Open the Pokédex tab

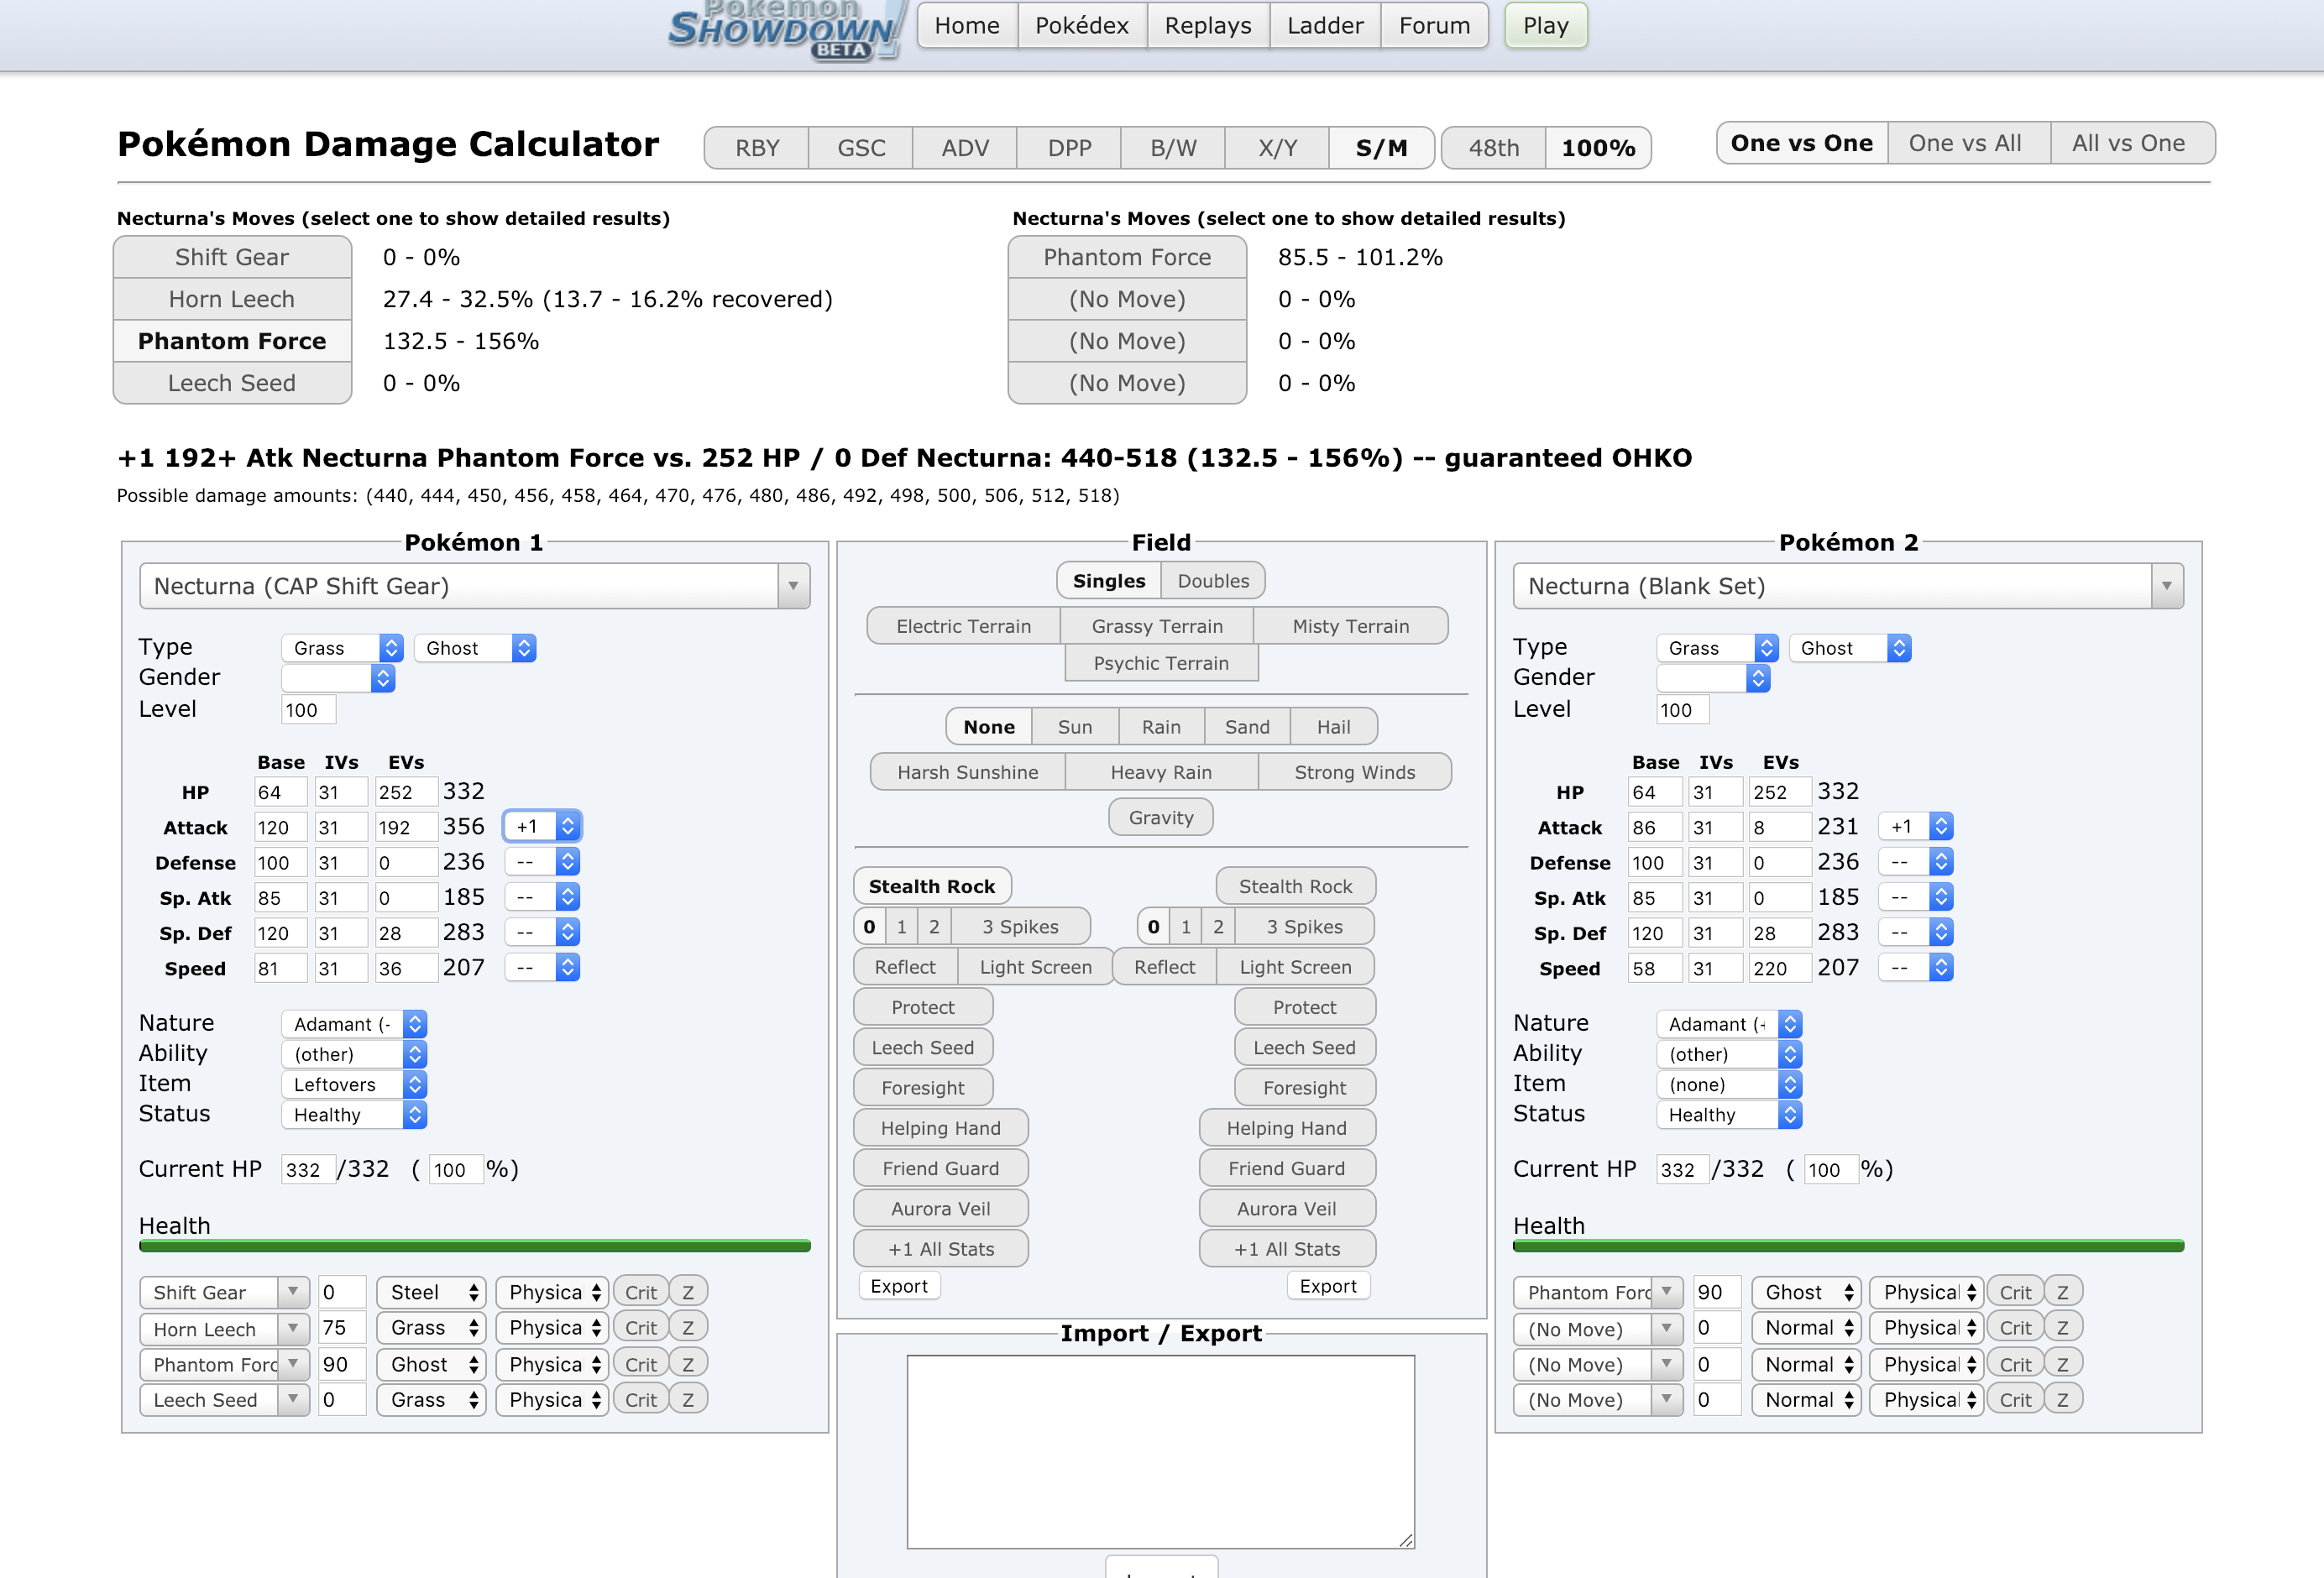click(x=1081, y=25)
